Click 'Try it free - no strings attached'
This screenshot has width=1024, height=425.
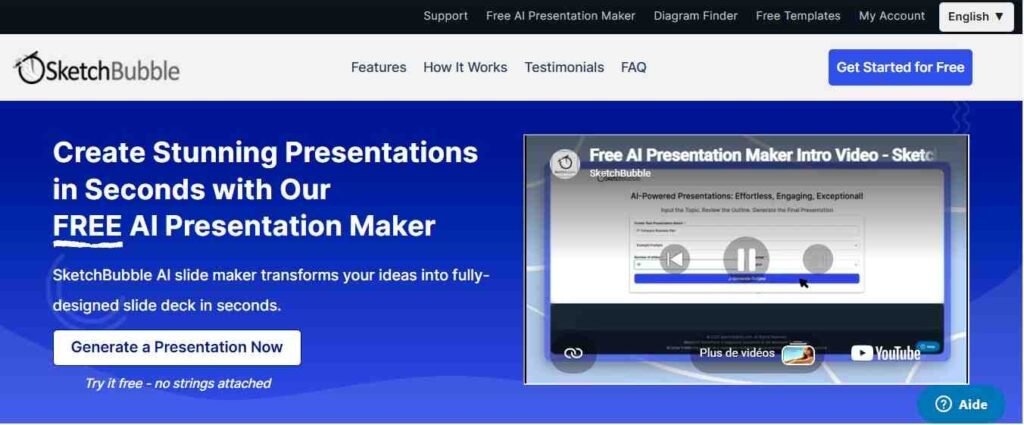[x=178, y=383]
